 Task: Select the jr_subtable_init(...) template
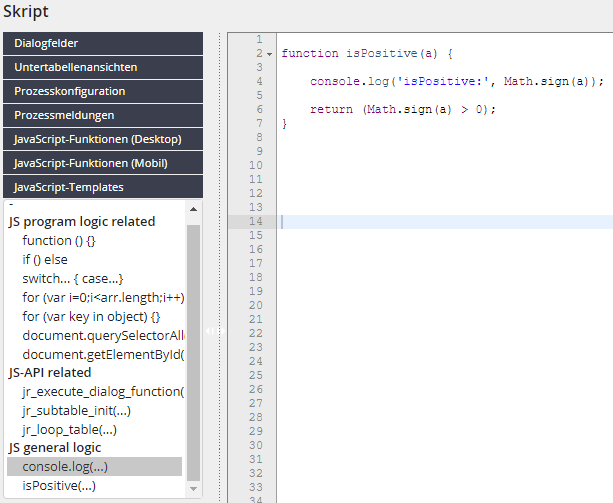[x=78, y=410]
